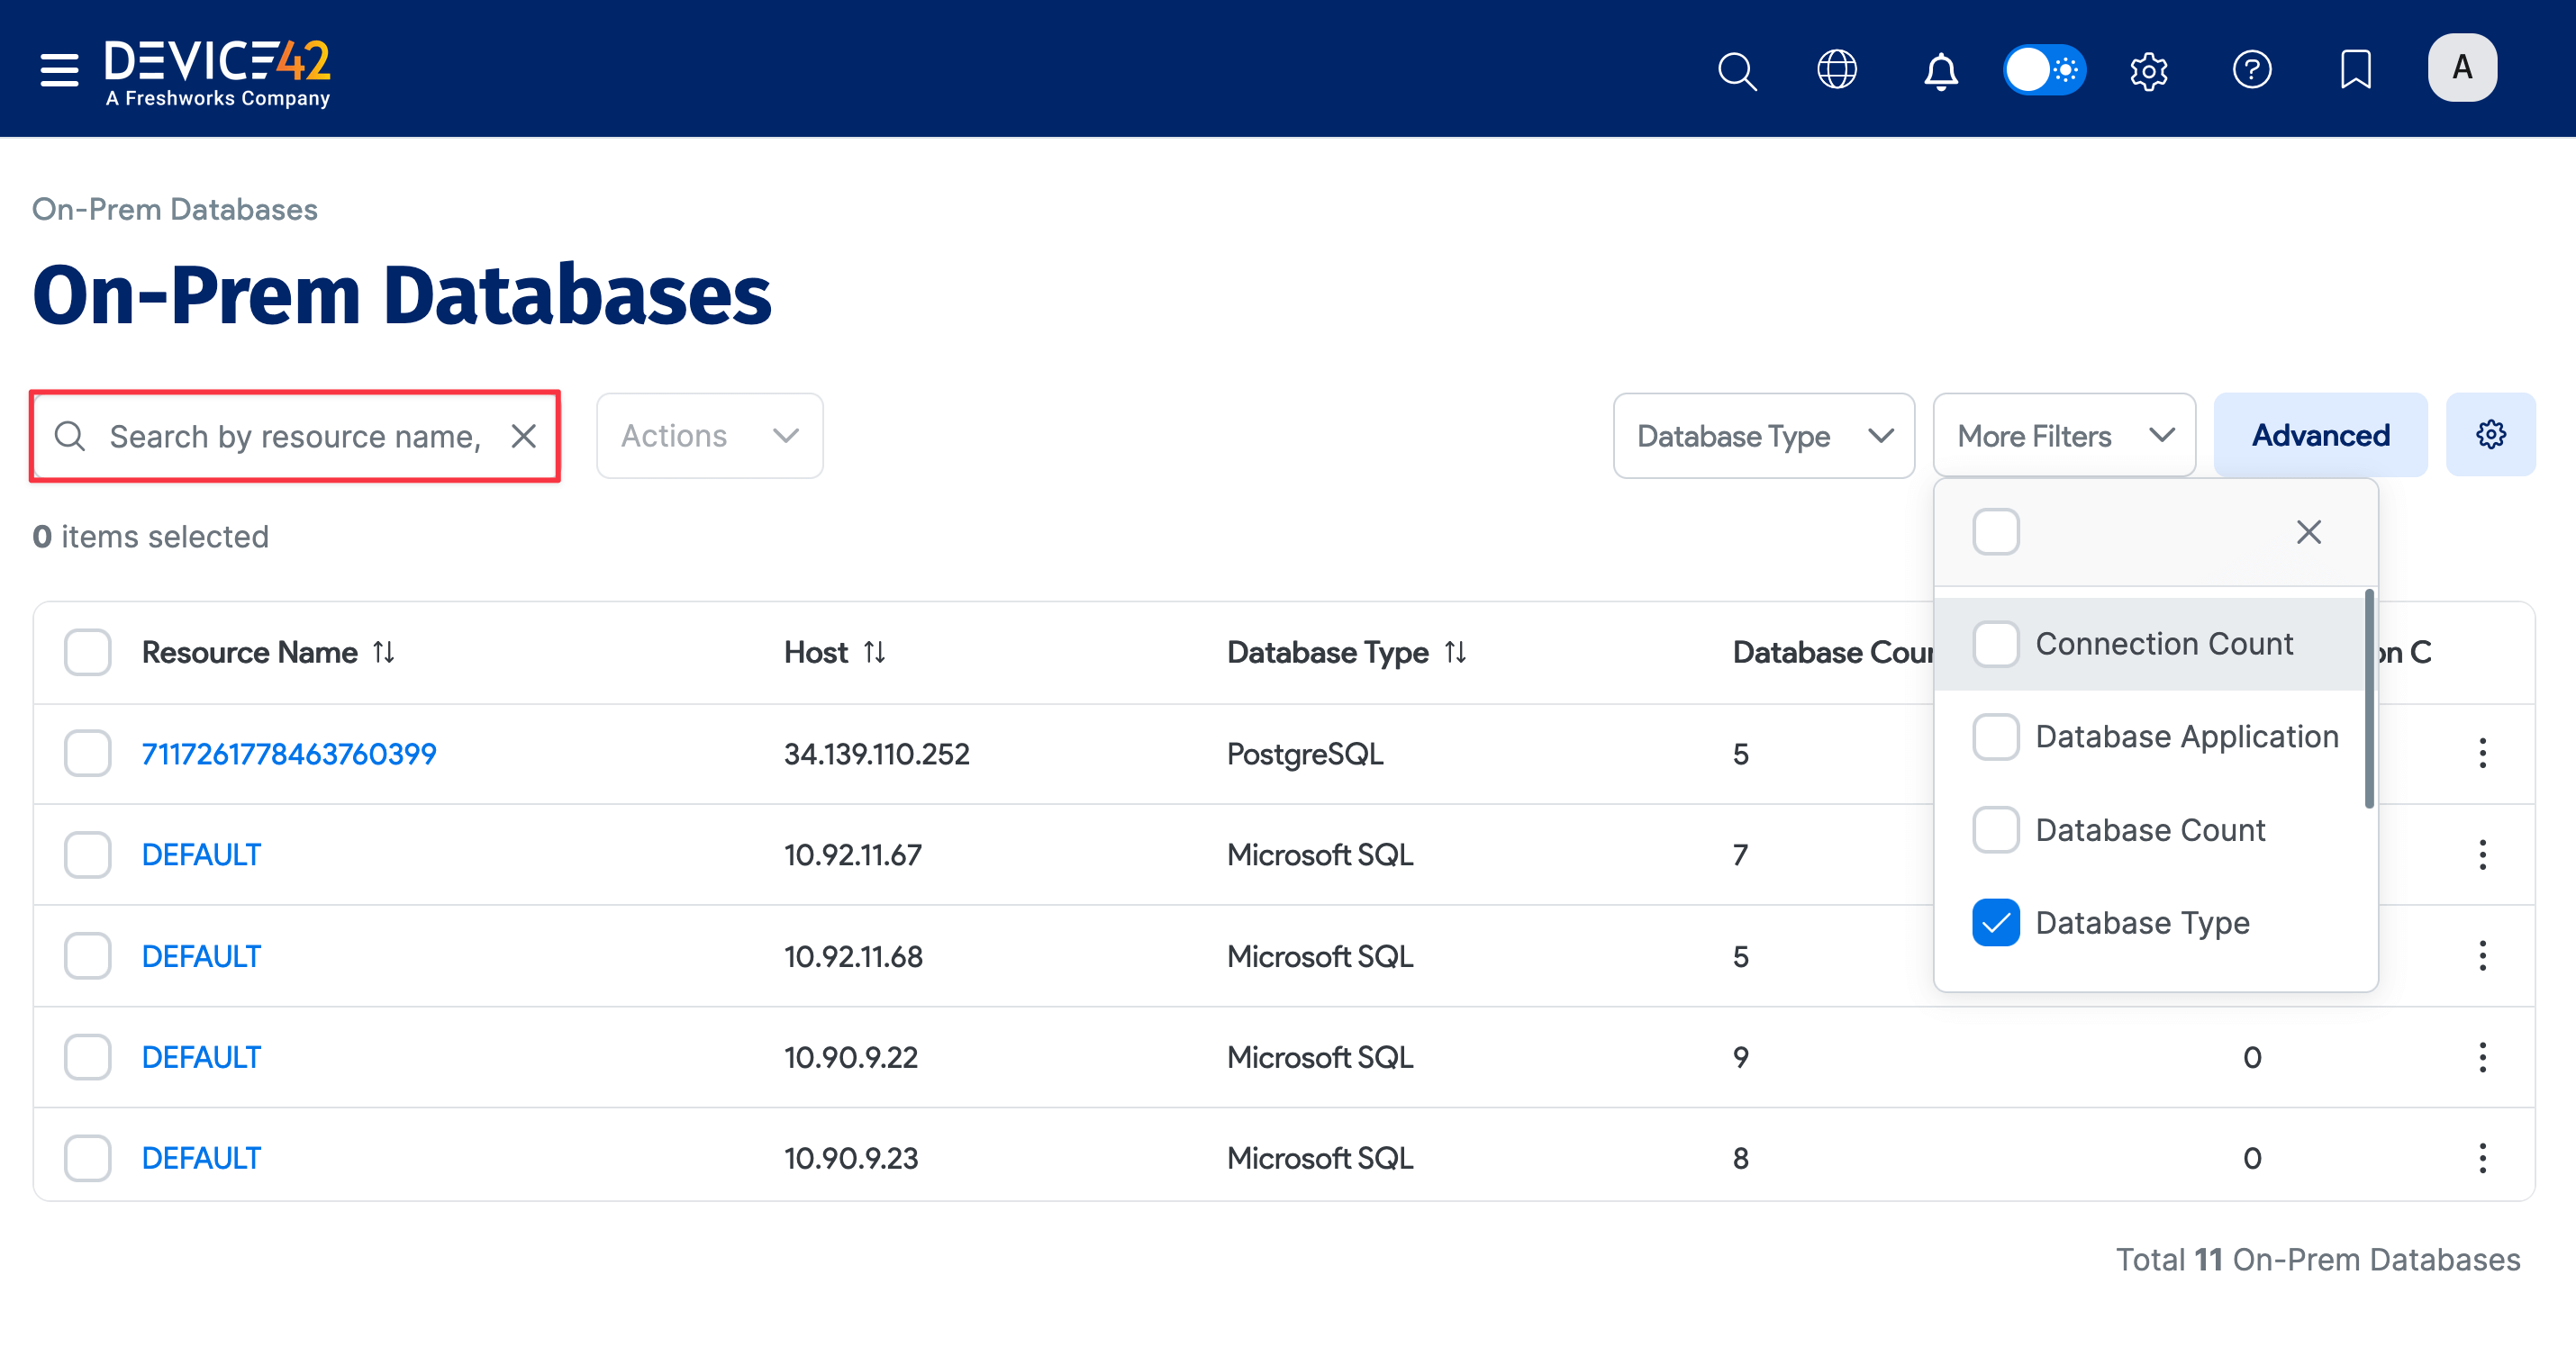Uncheck the Database Type filter option

(1996, 922)
